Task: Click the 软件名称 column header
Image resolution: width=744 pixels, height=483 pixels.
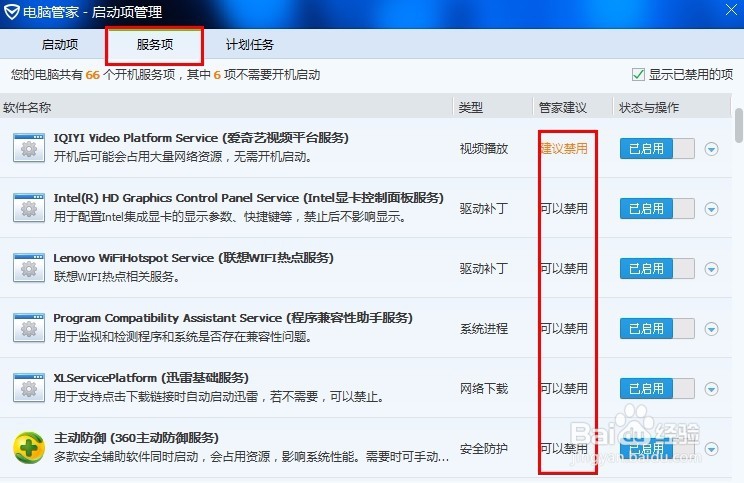Action: point(27,107)
